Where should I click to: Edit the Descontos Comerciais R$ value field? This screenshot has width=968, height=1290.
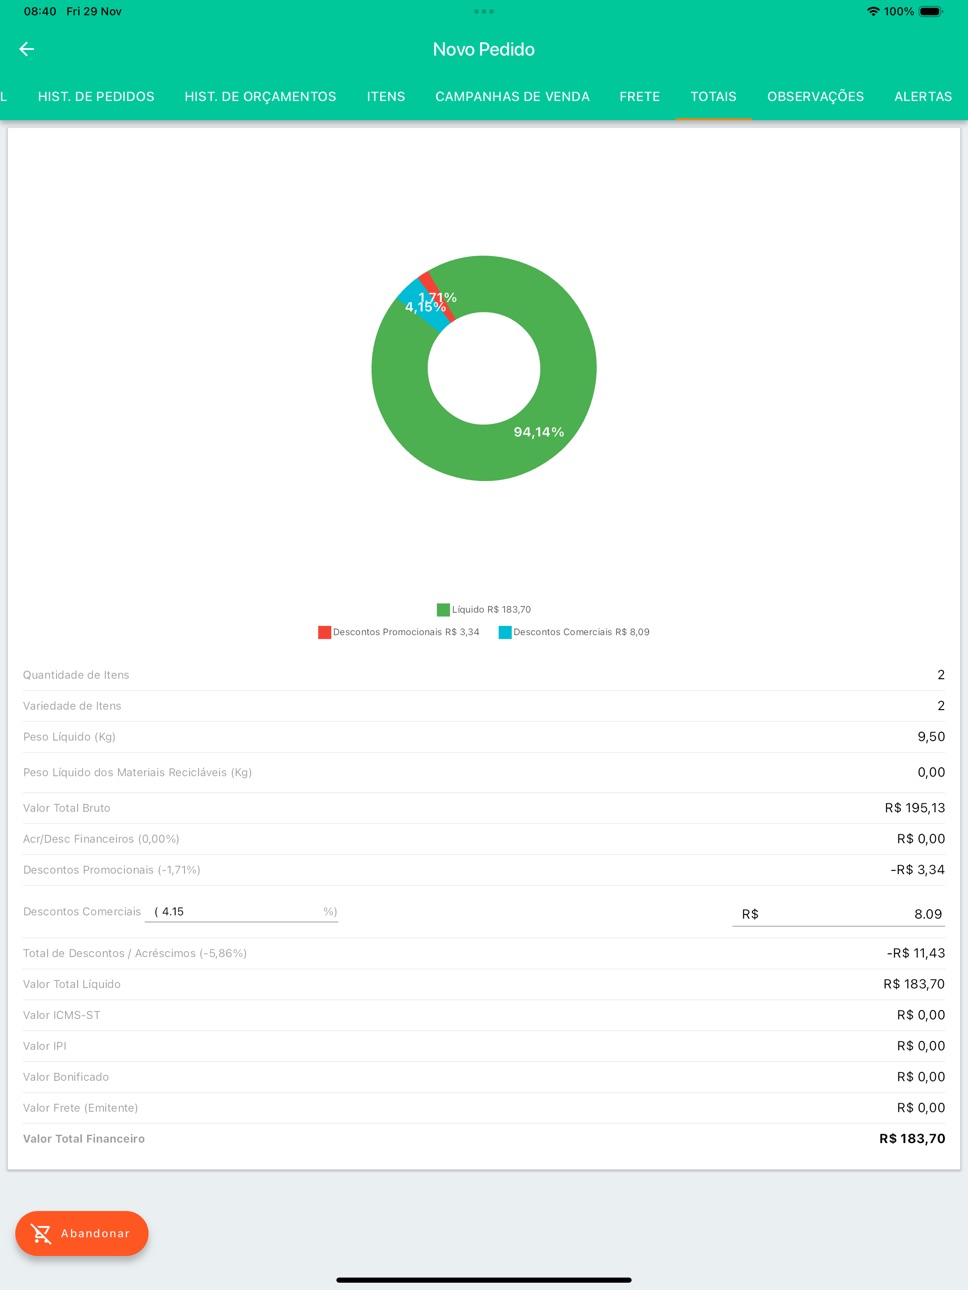tap(838, 914)
